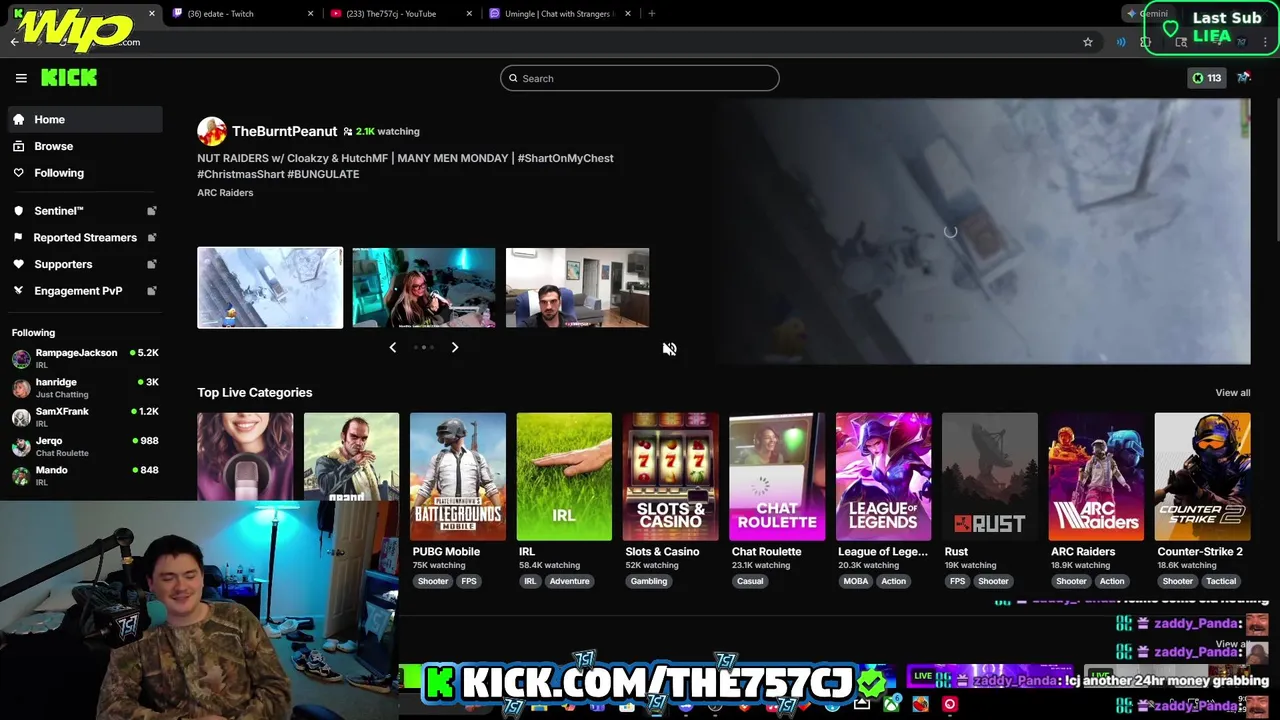Open PUBG Mobile category card
This screenshot has height=720, width=1280.
[x=458, y=477]
